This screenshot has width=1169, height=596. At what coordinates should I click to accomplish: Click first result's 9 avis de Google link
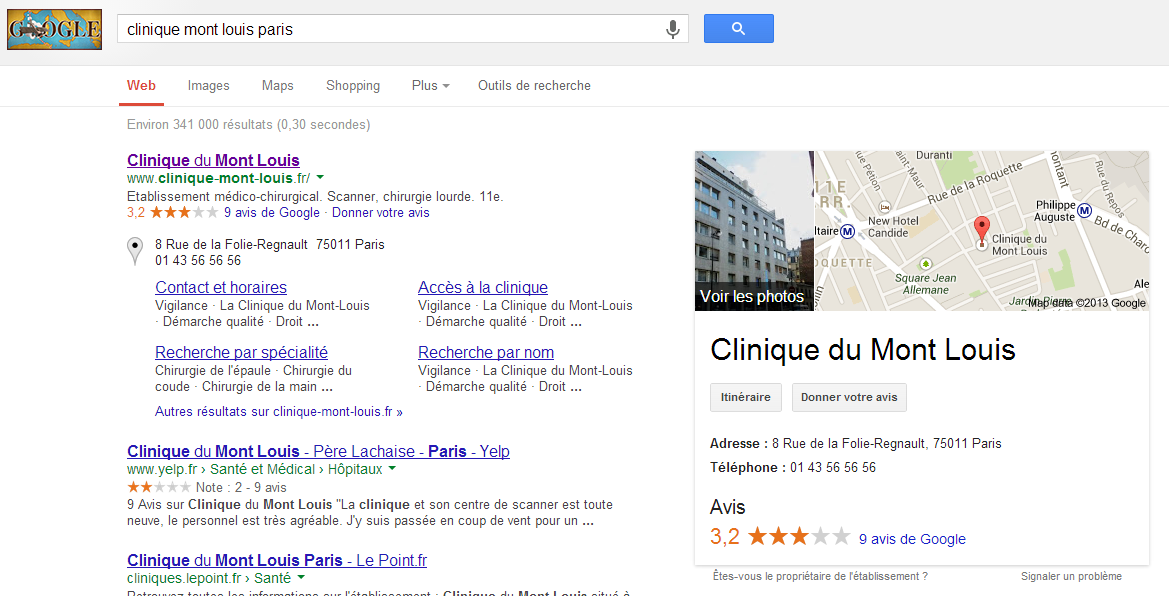click(x=271, y=213)
